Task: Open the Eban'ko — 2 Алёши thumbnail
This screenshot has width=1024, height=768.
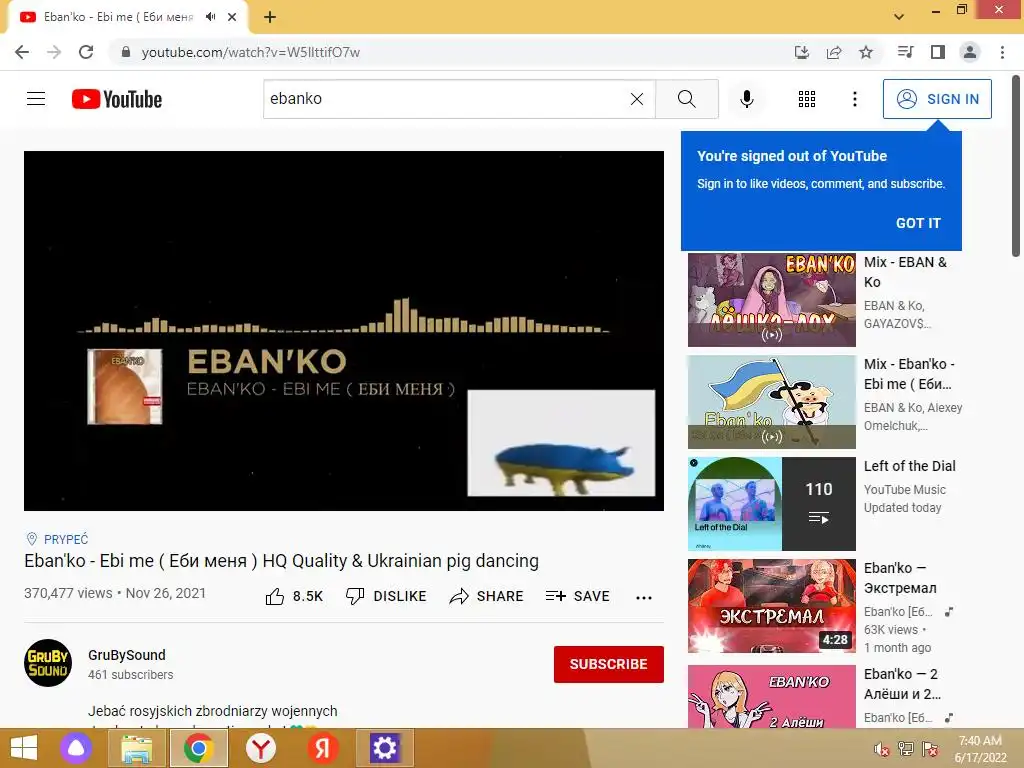Action: click(771, 696)
